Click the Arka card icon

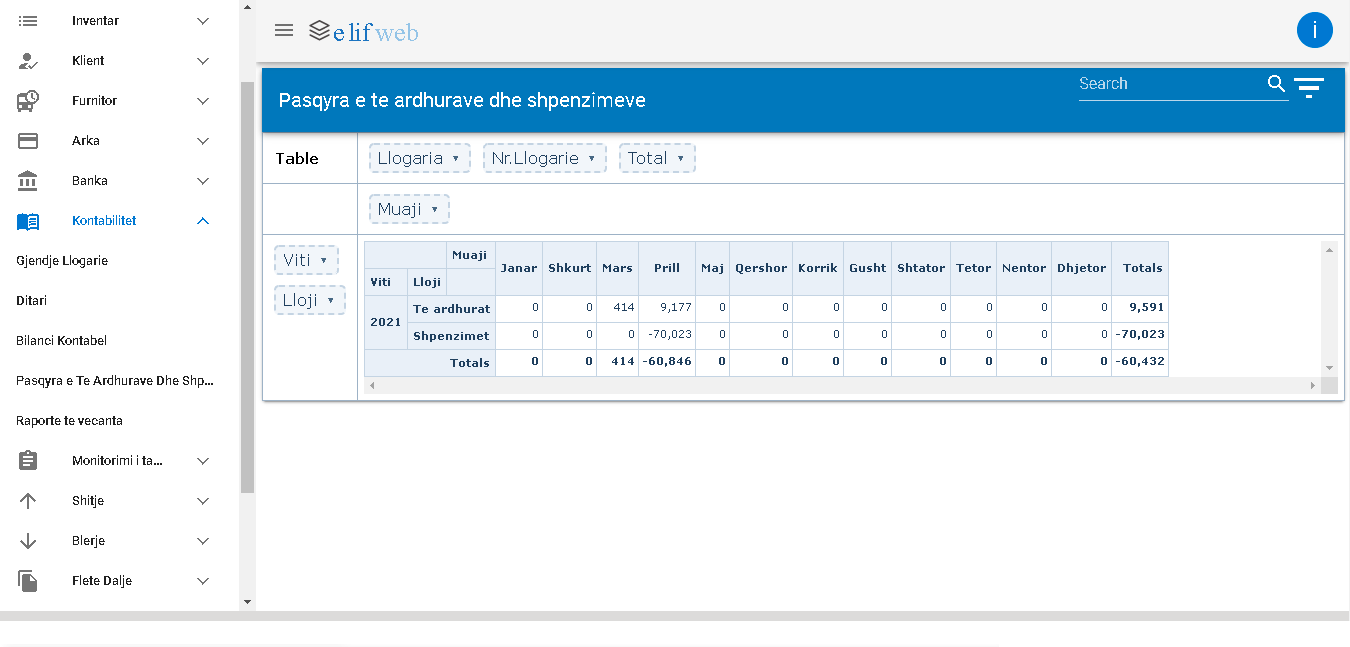pos(28,141)
